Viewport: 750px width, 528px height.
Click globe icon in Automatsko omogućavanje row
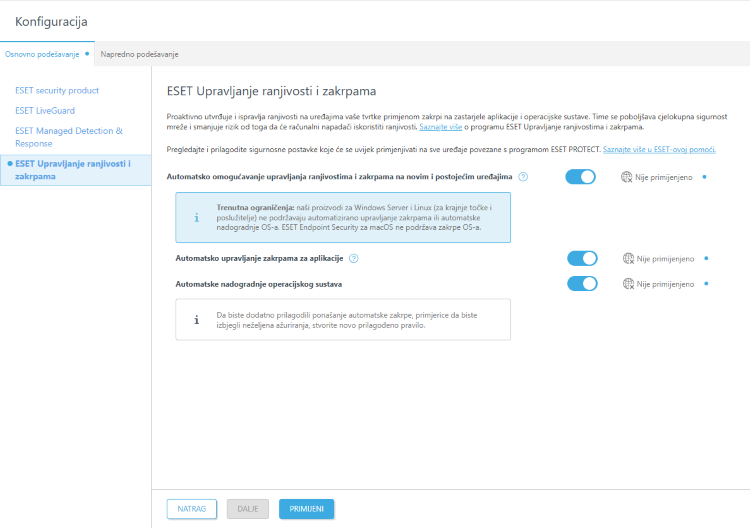coord(627,177)
